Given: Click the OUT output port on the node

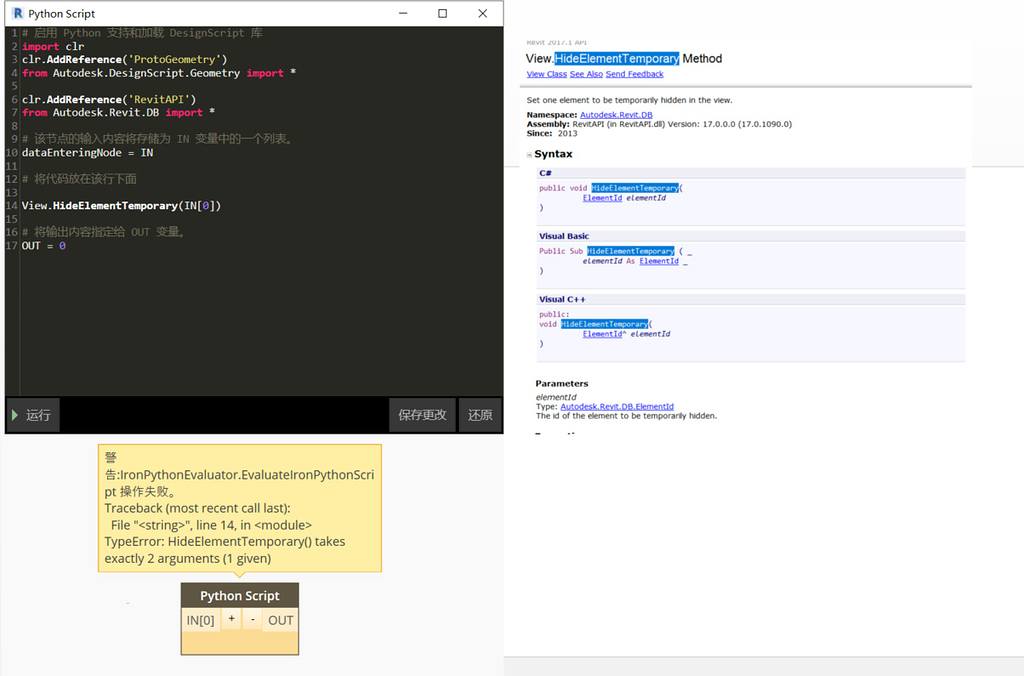Looking at the screenshot, I should [x=280, y=619].
